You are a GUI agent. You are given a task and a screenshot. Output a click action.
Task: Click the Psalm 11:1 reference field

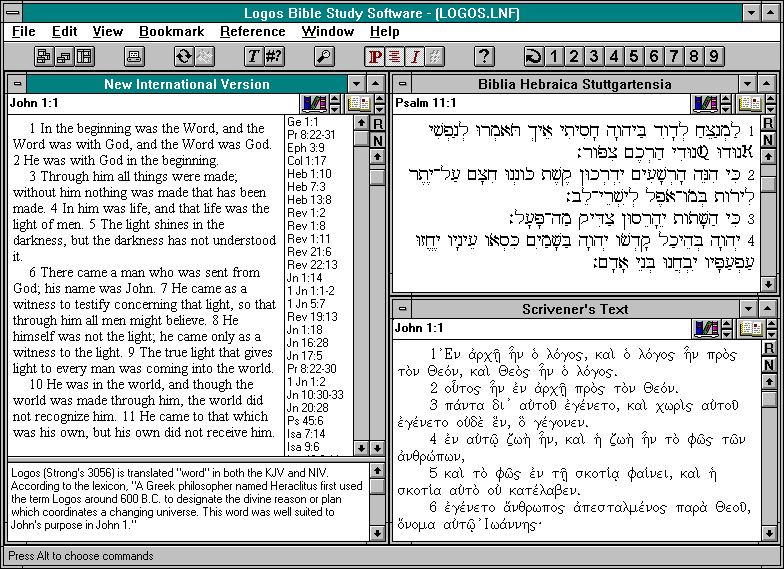pyautogui.click(x=542, y=104)
